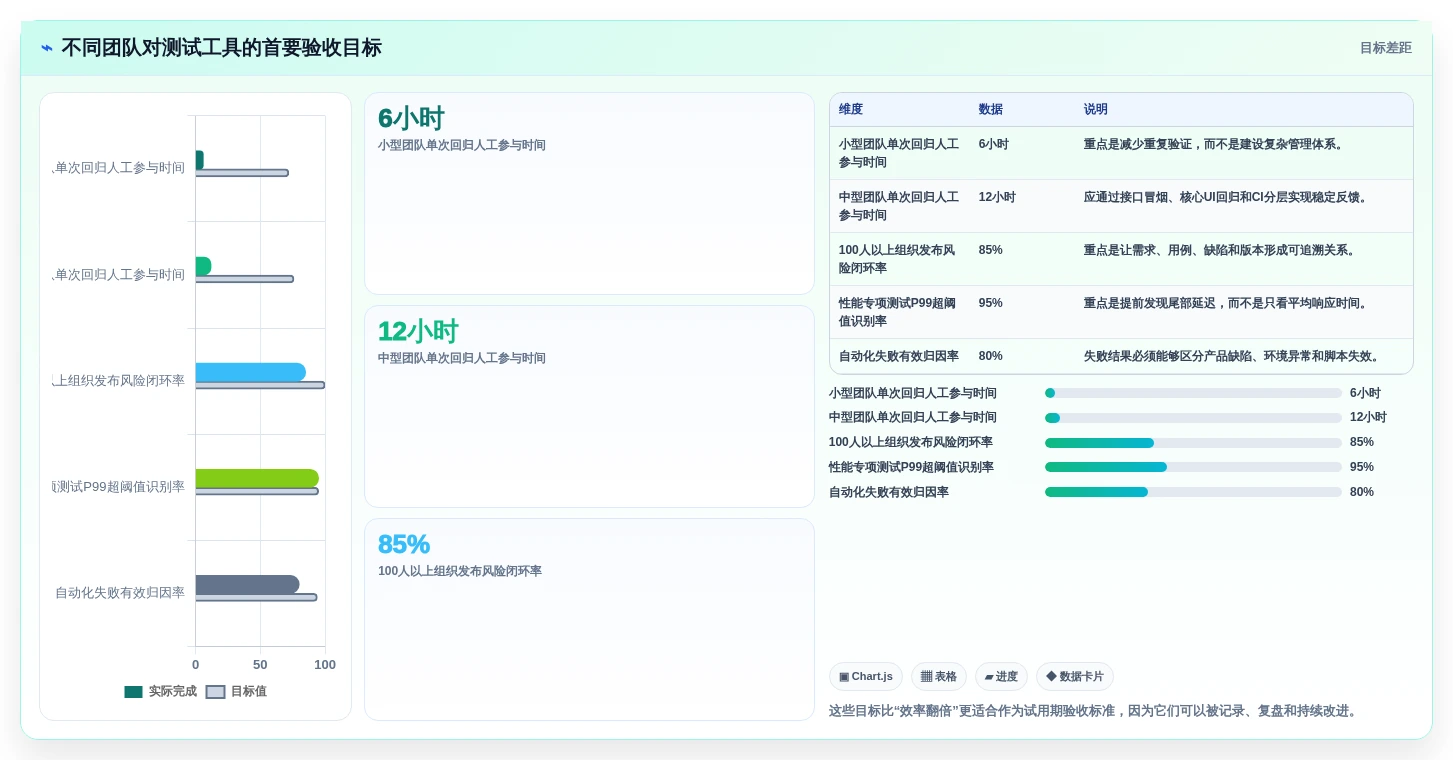Click the 100人以上组织发布风险闭环率 progress bar
Screen dimensions: 1453x760
tap(1193, 443)
